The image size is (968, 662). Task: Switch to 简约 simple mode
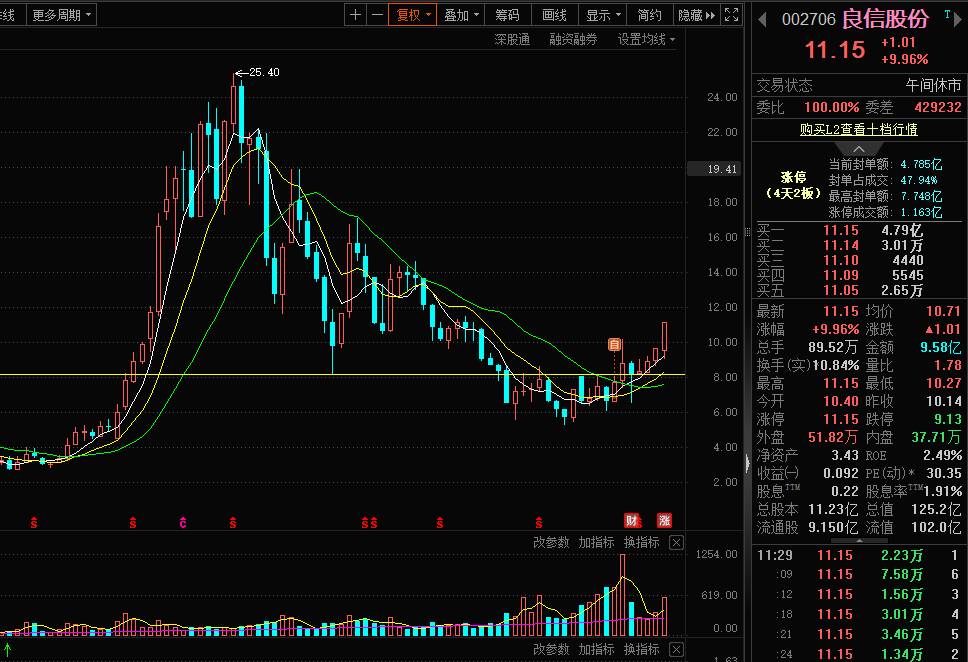(649, 15)
